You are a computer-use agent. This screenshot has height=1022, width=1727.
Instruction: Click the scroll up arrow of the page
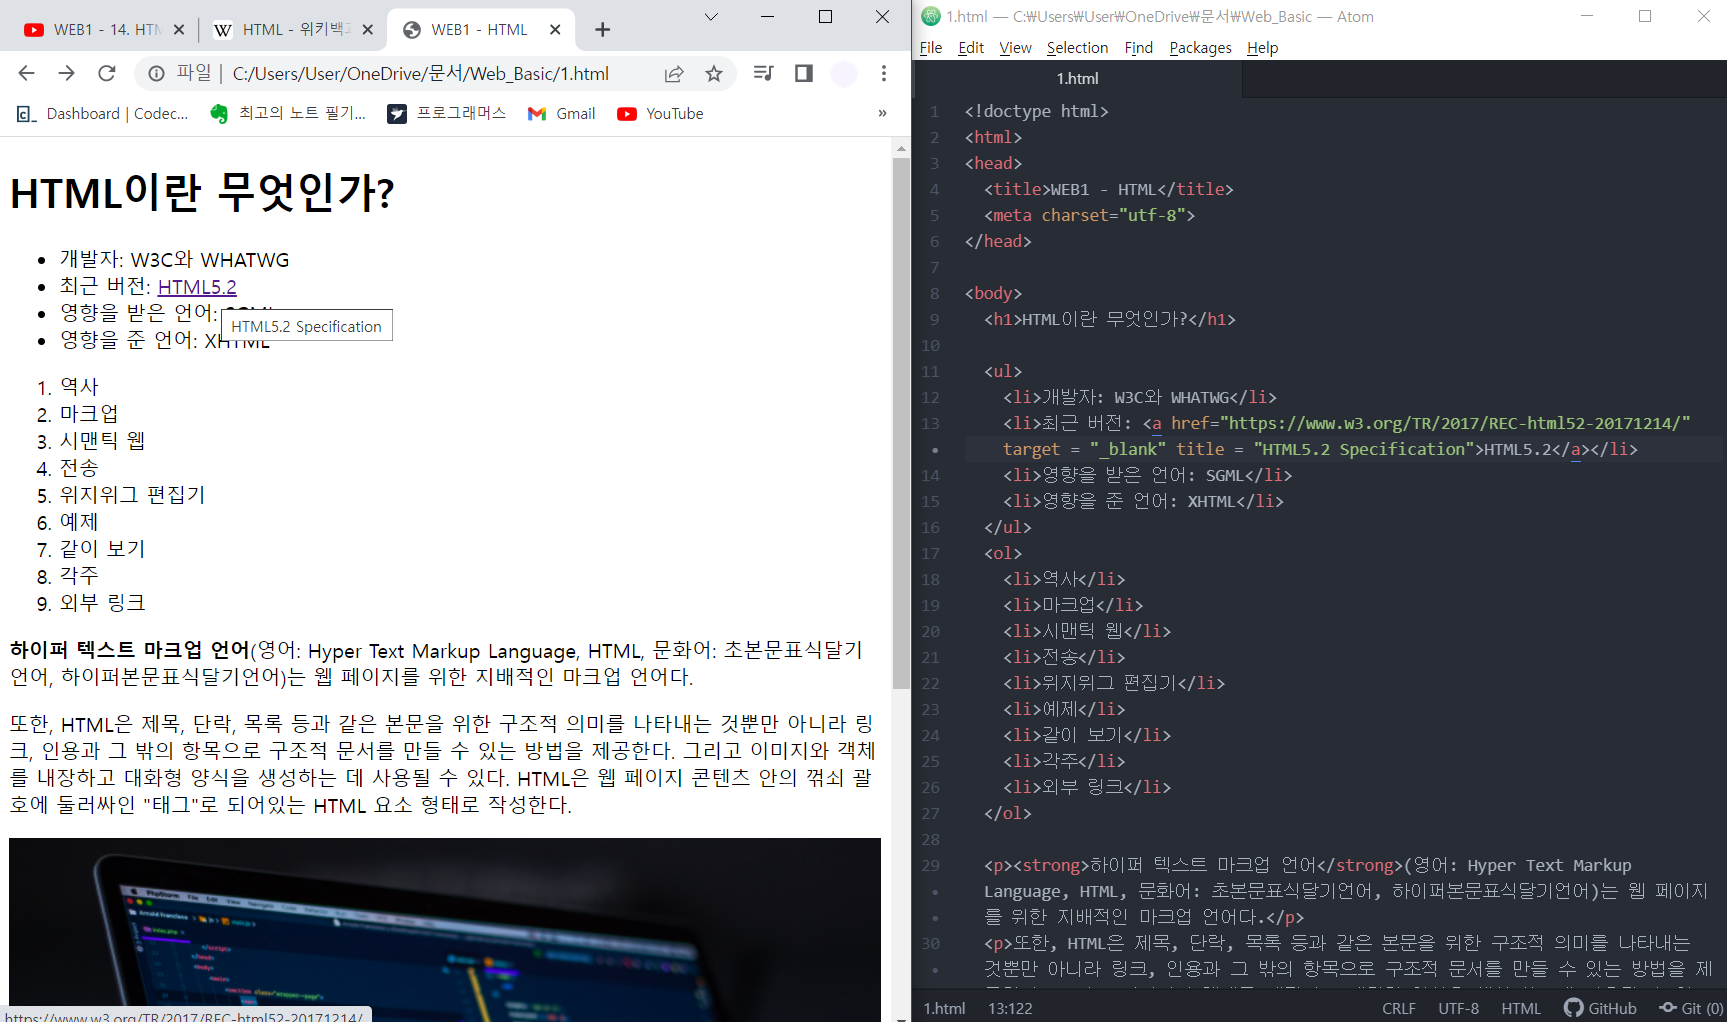pos(901,148)
